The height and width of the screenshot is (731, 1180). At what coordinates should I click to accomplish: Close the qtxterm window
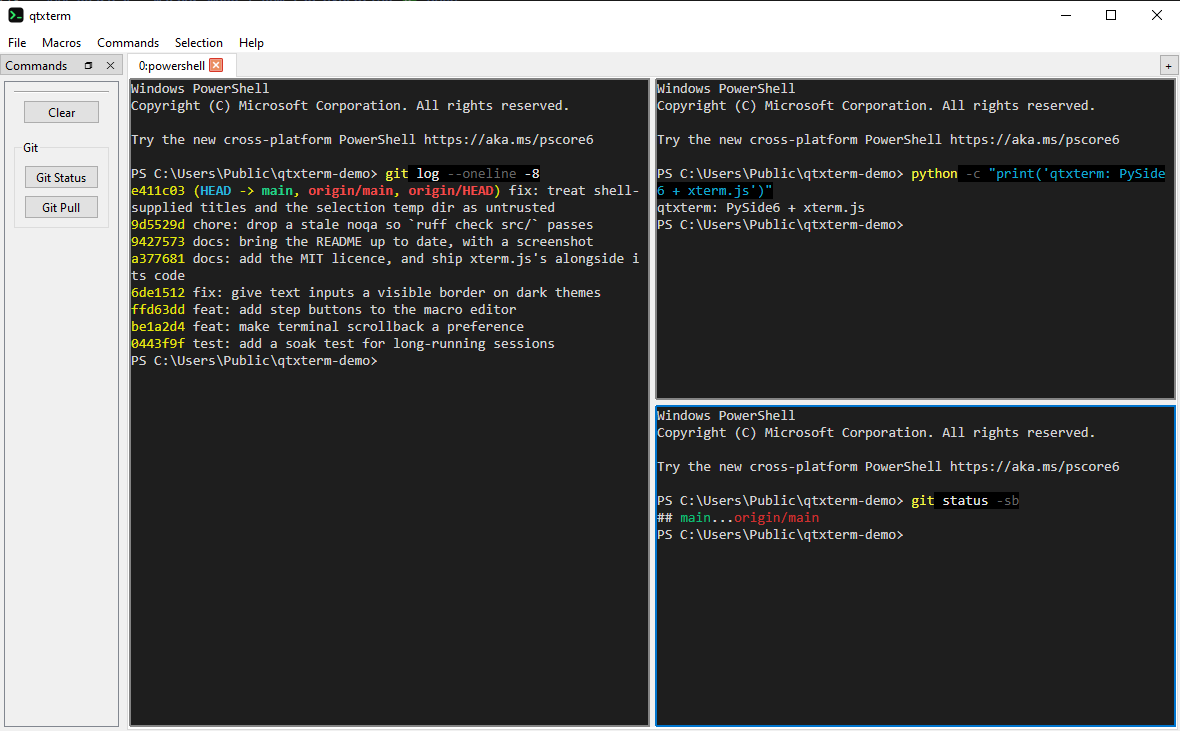click(x=1157, y=15)
